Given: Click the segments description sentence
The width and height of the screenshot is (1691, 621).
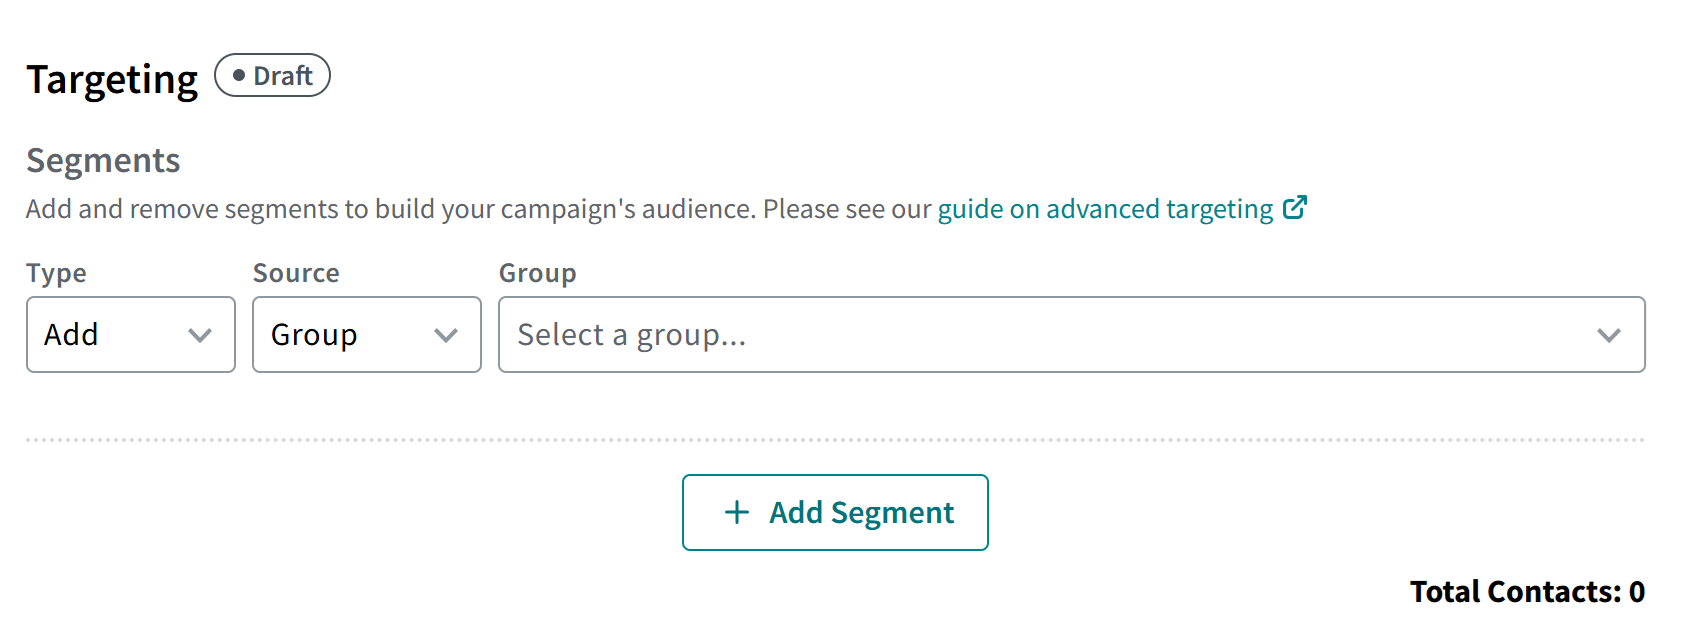Looking at the screenshot, I should (x=478, y=209).
